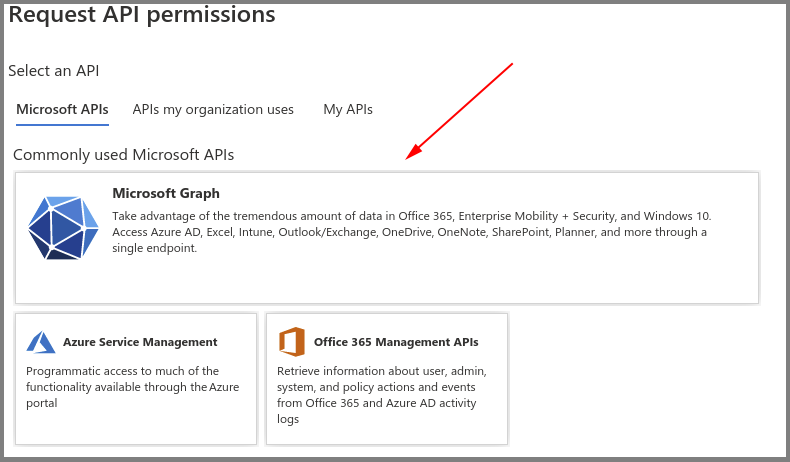The image size is (790, 462).
Task: Select the My APIs tab
Action: pos(348,109)
